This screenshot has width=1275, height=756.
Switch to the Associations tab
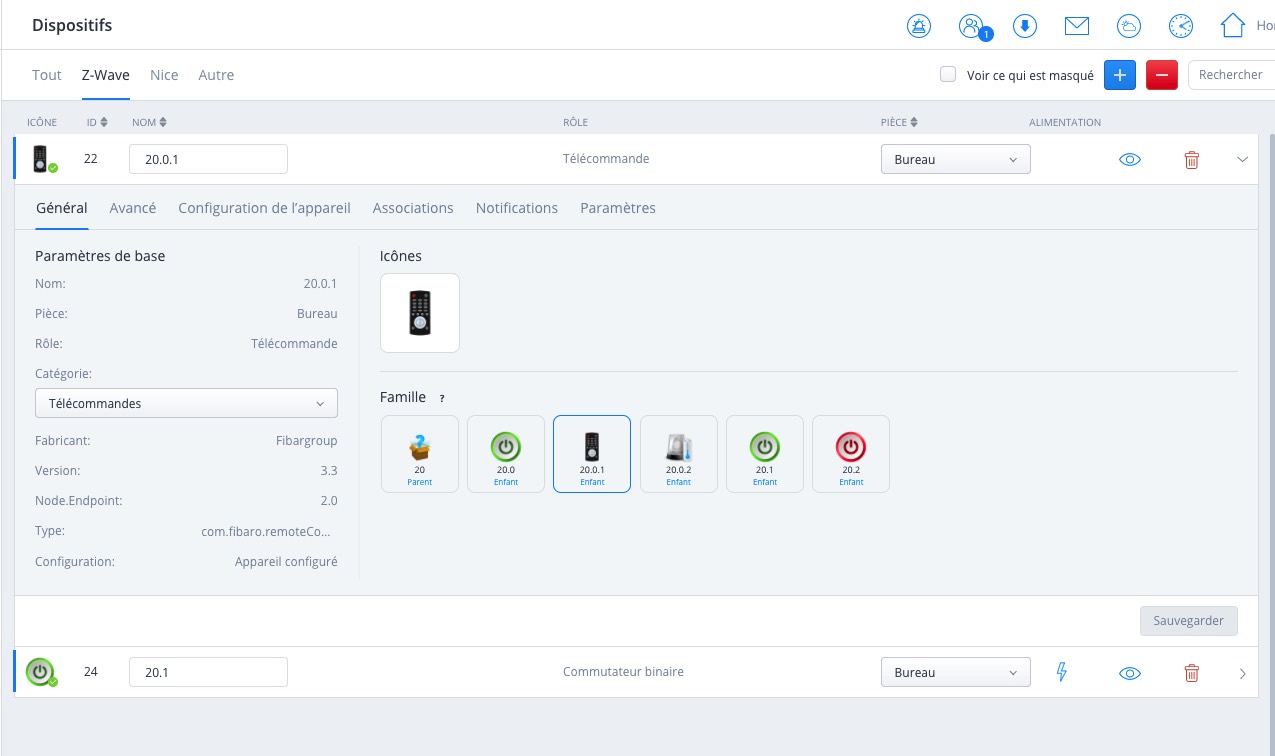click(413, 208)
